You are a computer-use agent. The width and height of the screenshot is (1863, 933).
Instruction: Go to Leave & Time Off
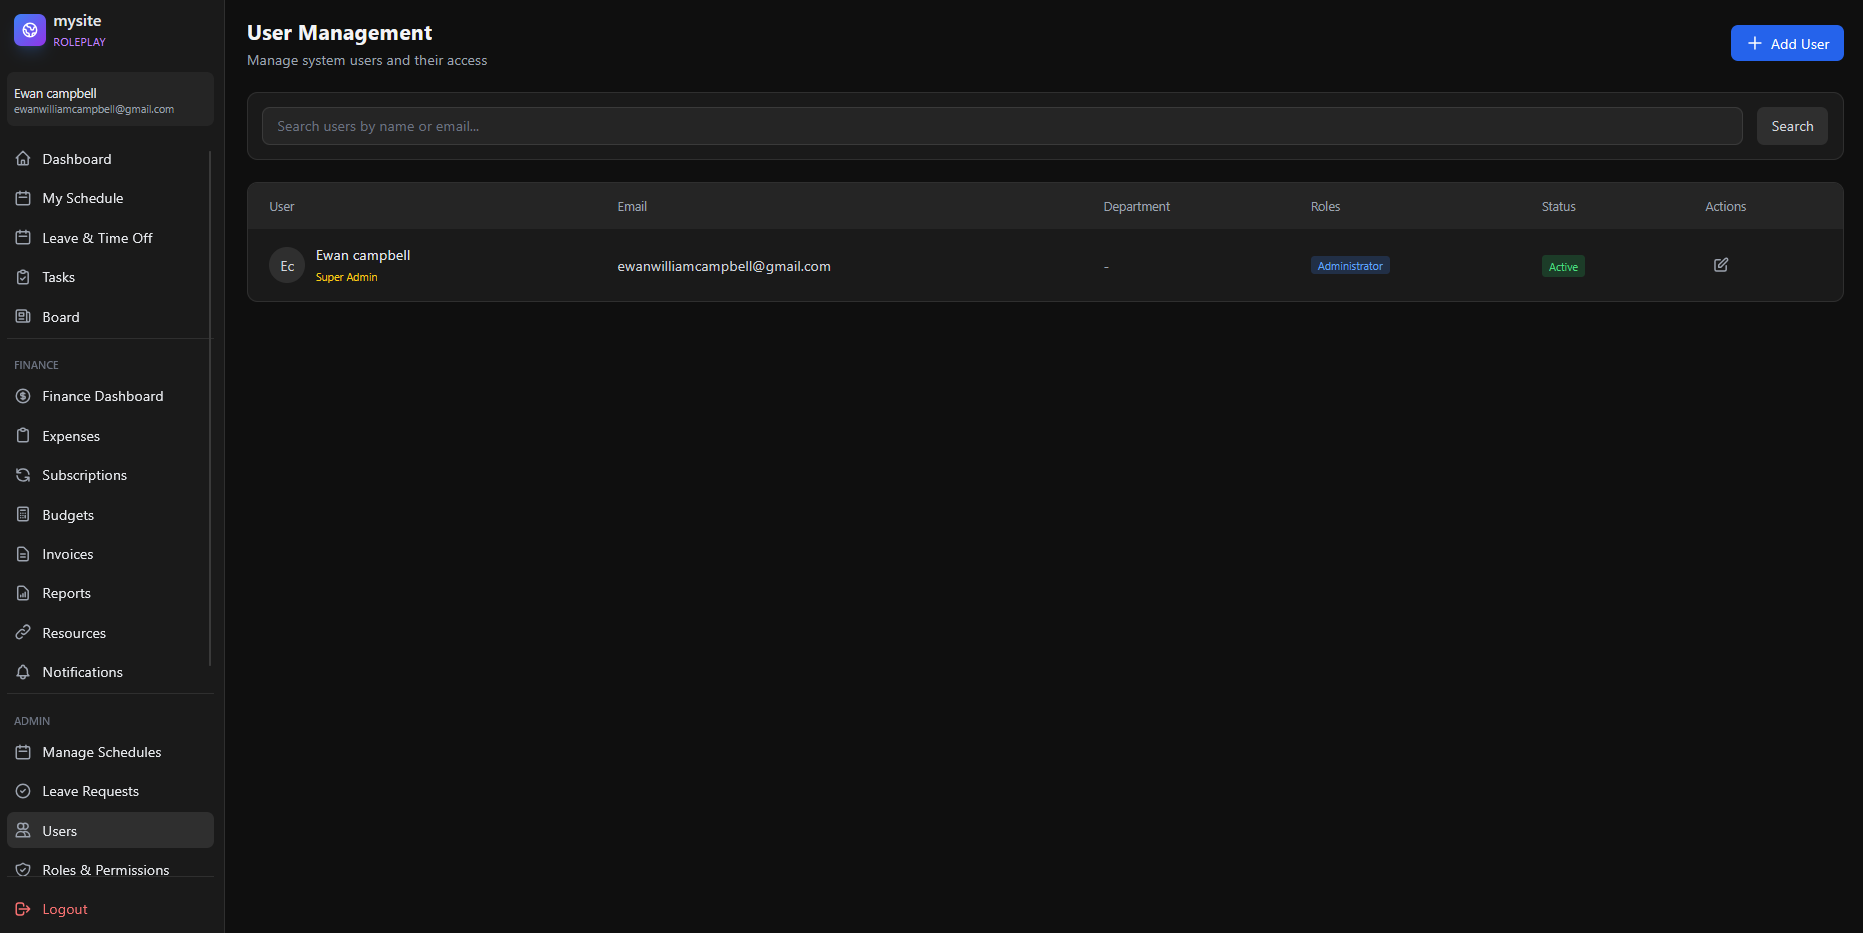[97, 238]
